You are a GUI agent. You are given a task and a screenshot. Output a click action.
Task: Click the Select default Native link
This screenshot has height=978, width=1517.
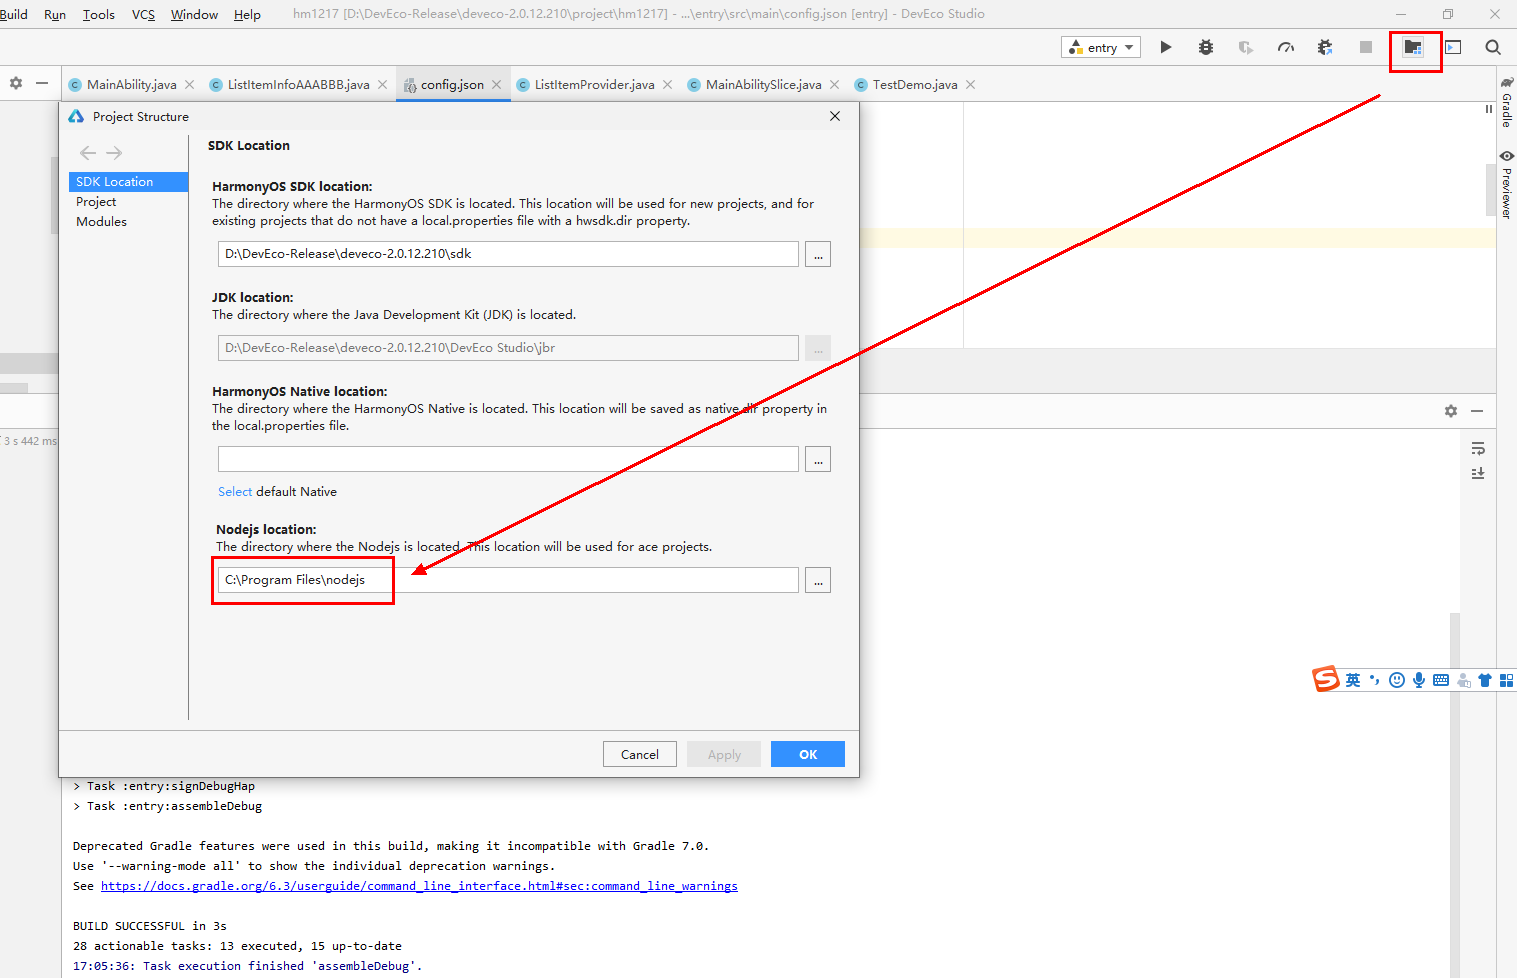point(235,491)
